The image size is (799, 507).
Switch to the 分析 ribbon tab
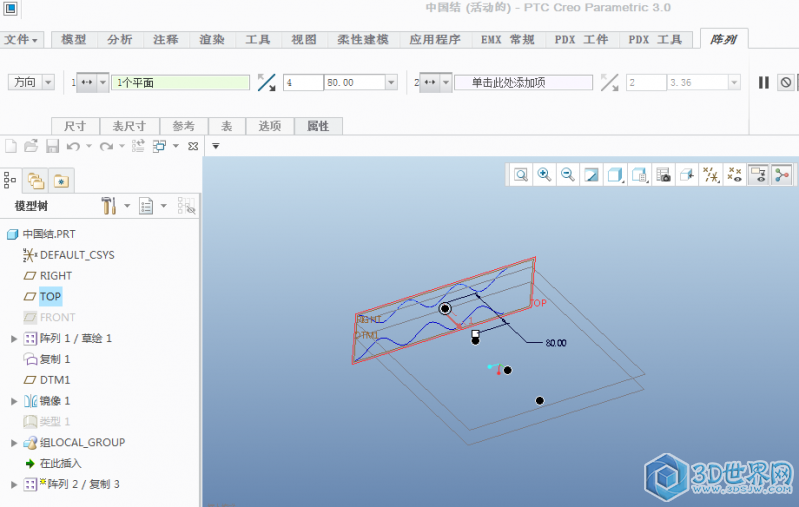point(120,39)
